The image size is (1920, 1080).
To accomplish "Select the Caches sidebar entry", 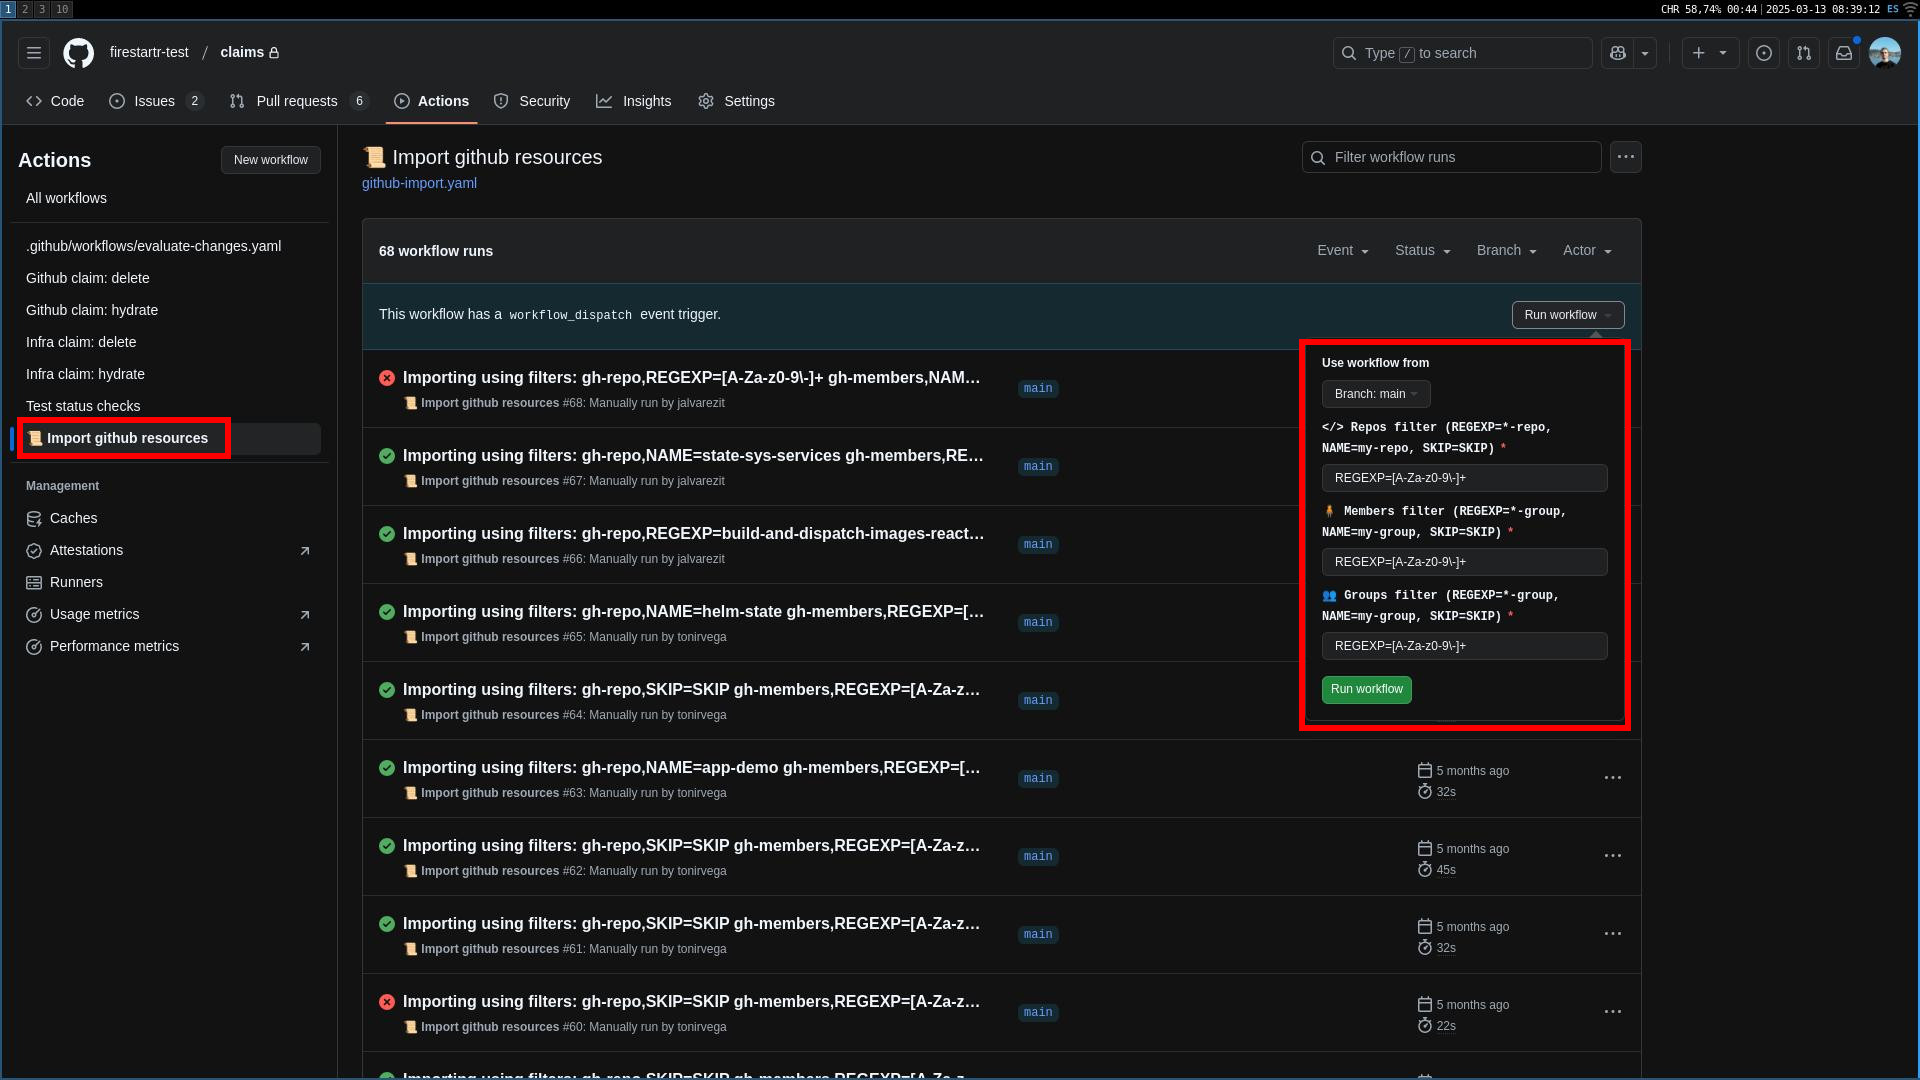I will pos(72,518).
